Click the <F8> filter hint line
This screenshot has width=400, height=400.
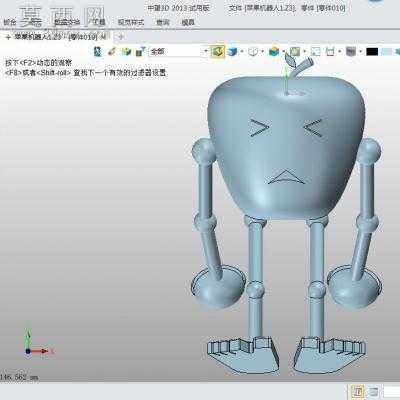pyautogui.click(x=85, y=72)
